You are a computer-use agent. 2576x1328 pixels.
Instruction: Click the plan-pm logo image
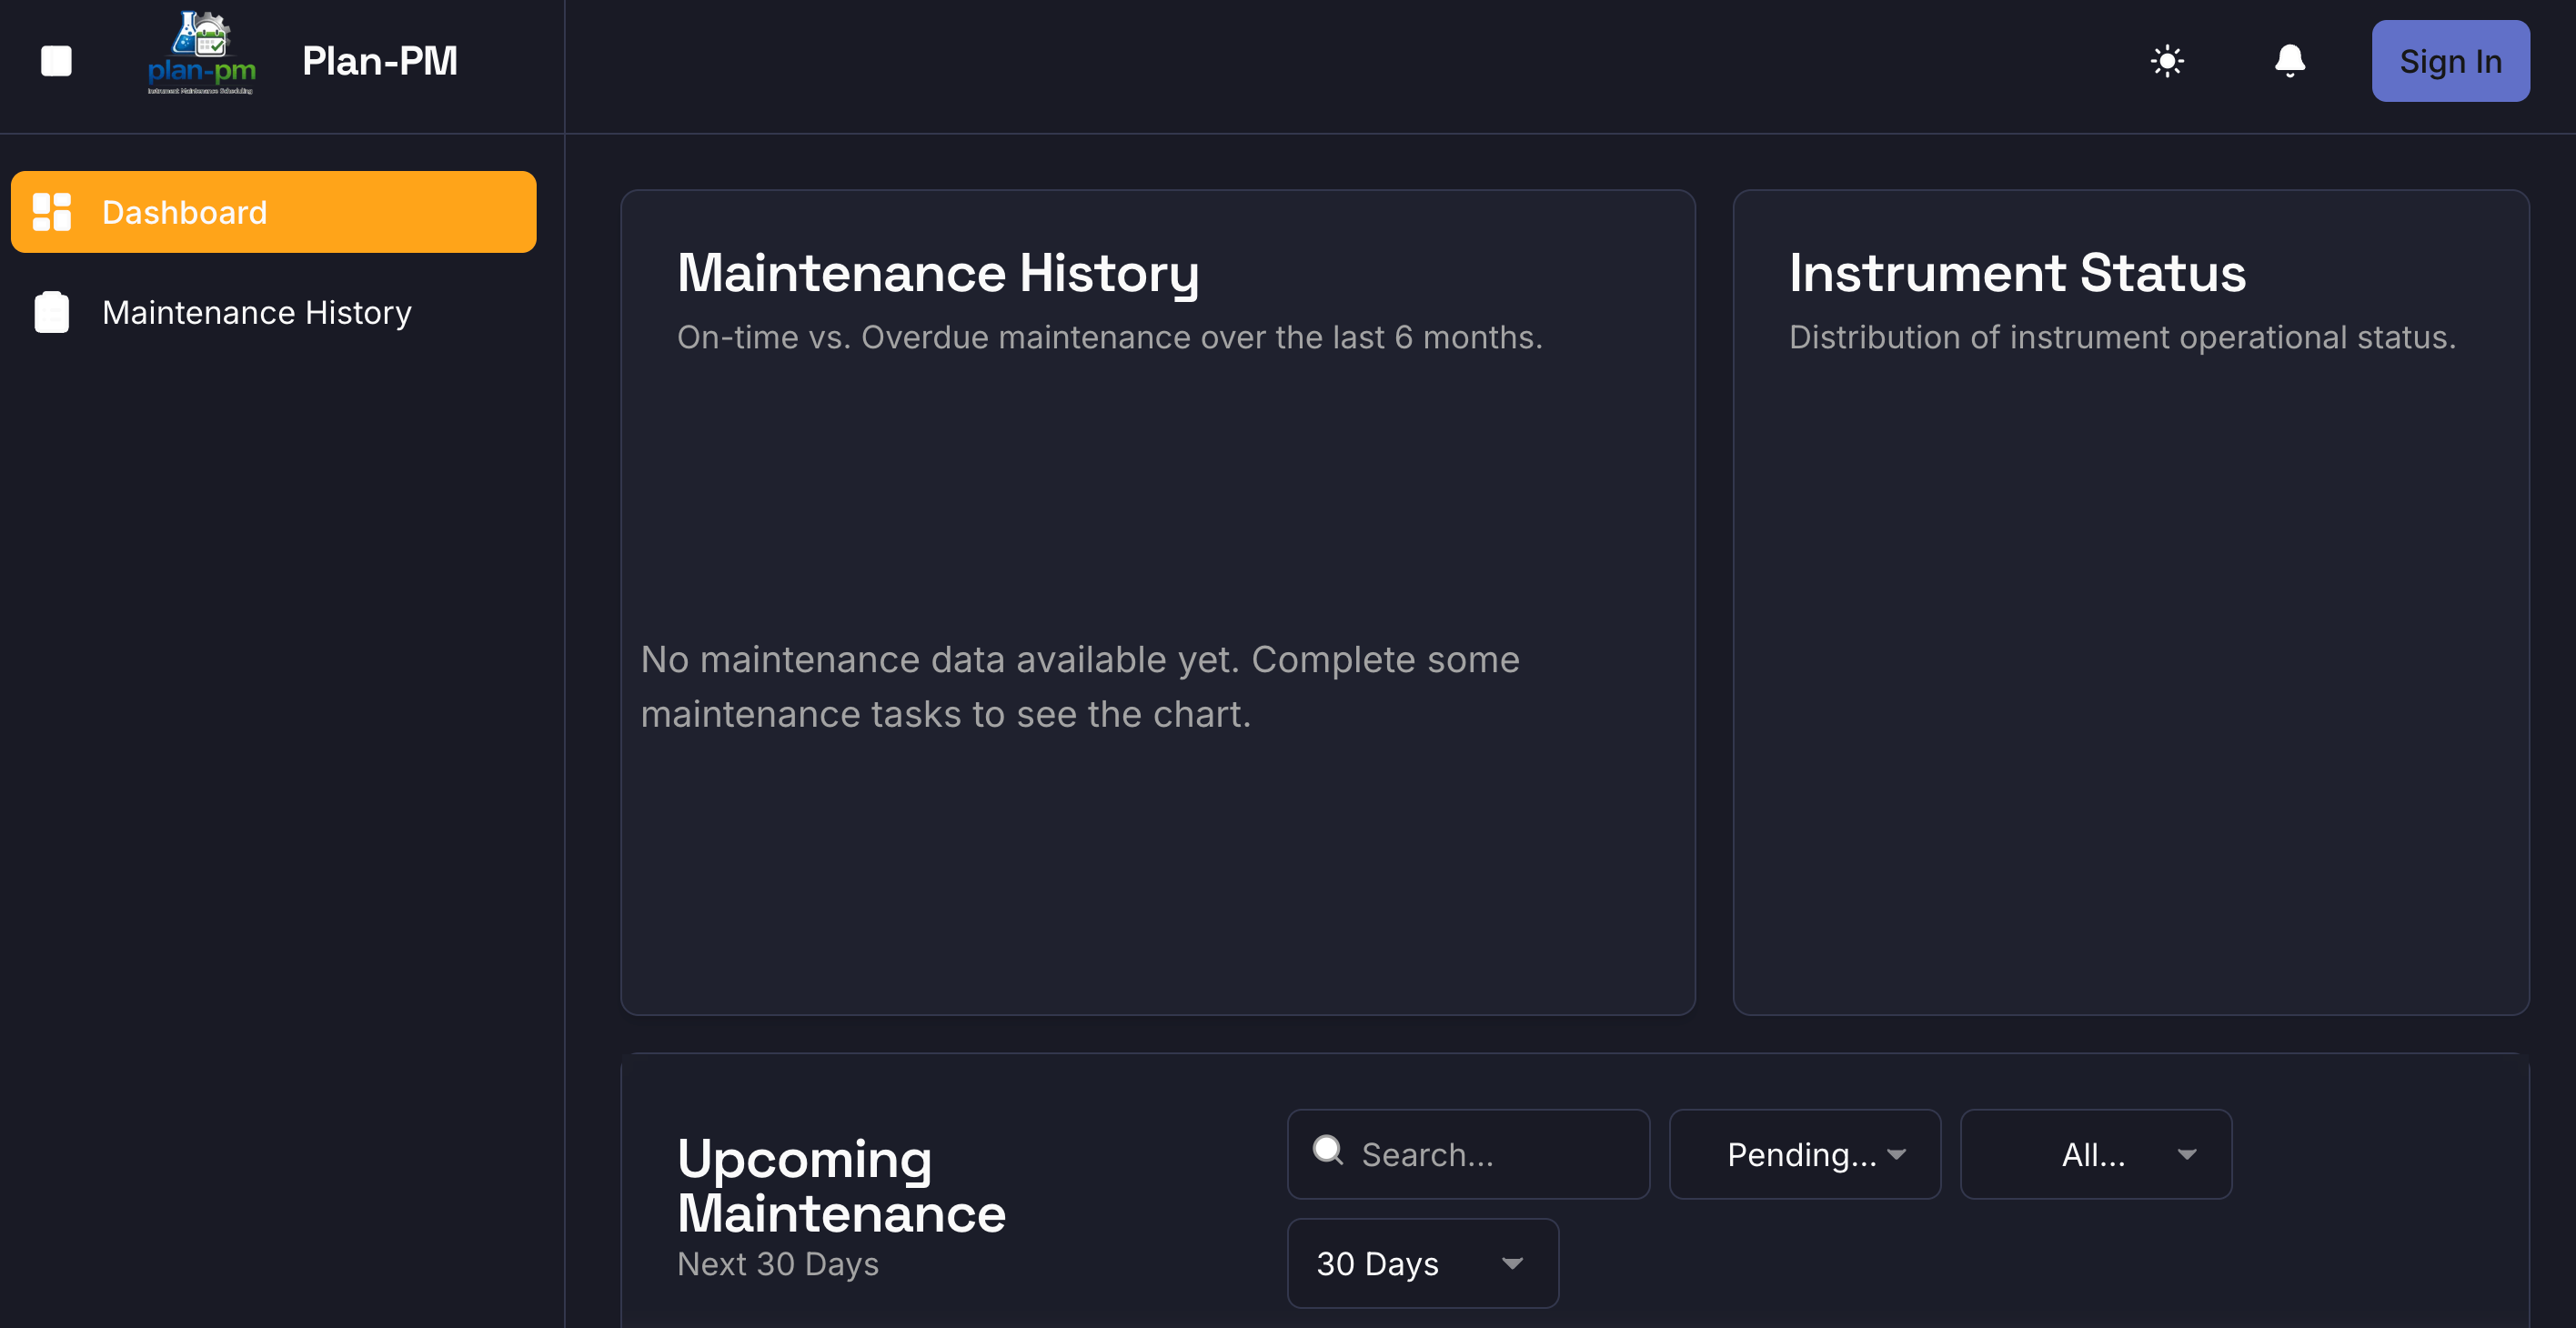[201, 54]
